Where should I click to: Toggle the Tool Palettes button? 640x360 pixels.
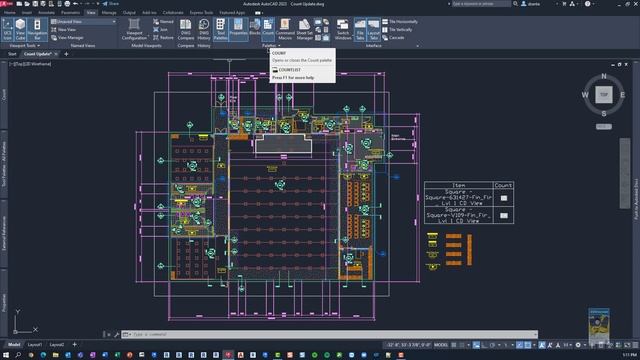(x=220, y=29)
